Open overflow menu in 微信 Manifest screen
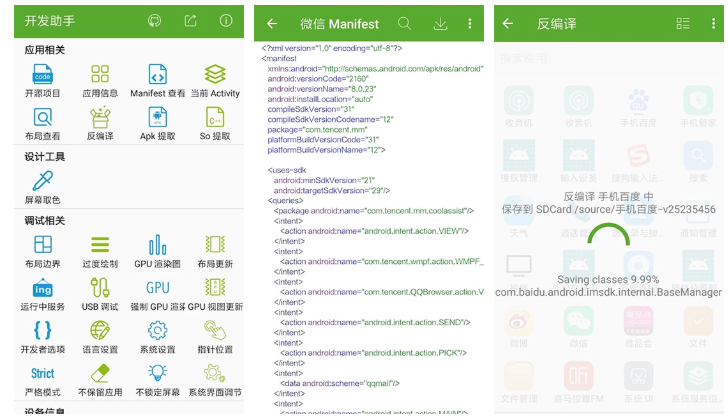 tap(470, 24)
